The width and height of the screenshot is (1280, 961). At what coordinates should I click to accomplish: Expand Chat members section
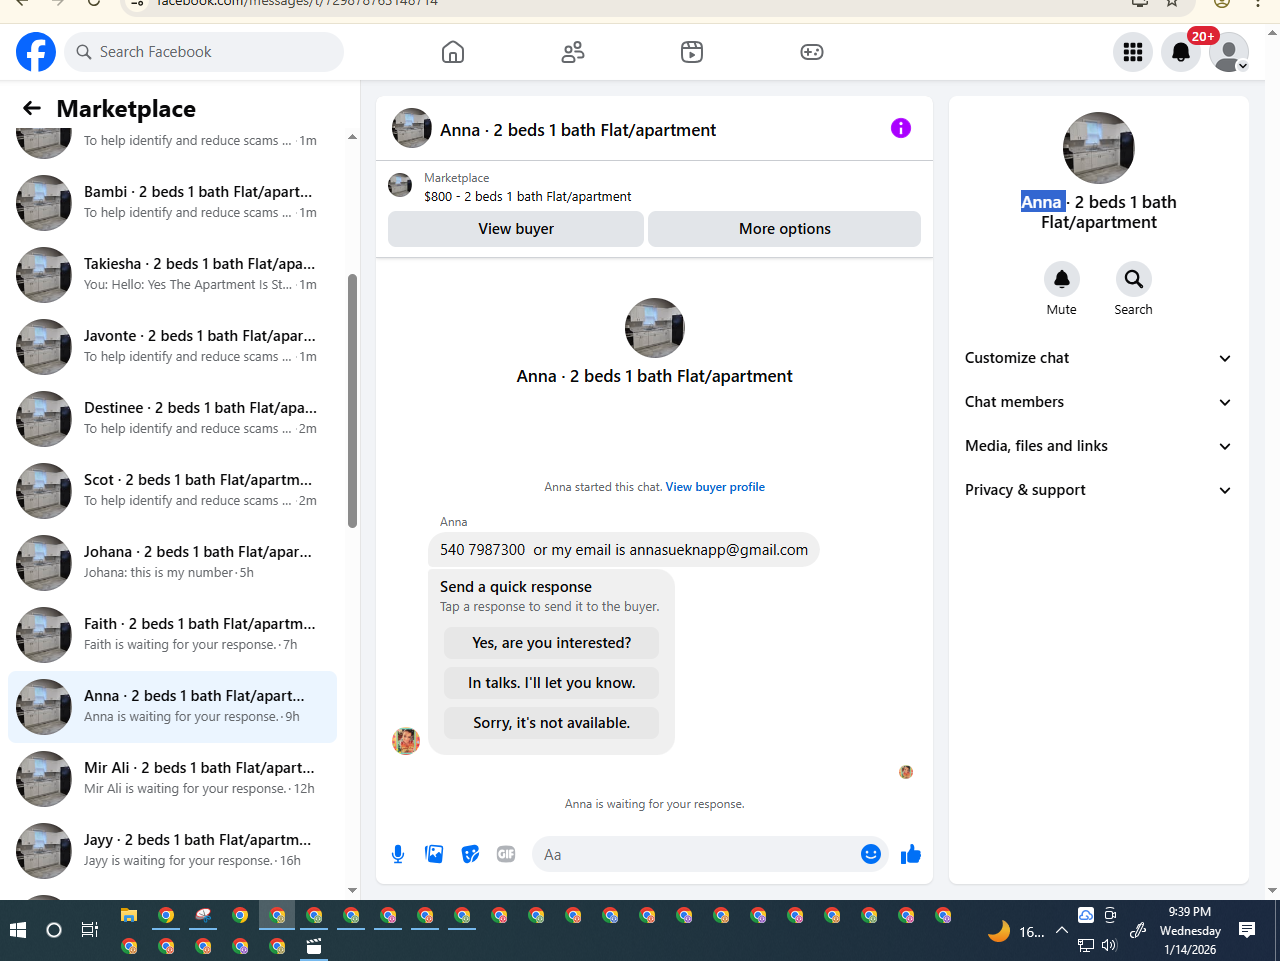click(1098, 402)
